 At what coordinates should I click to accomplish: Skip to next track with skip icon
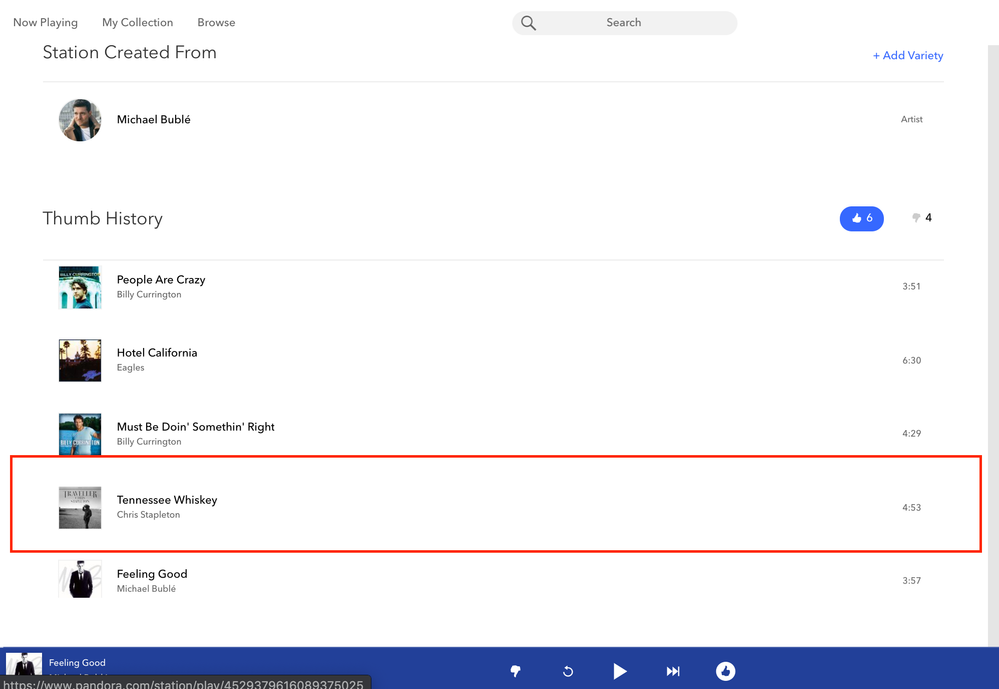tap(673, 671)
